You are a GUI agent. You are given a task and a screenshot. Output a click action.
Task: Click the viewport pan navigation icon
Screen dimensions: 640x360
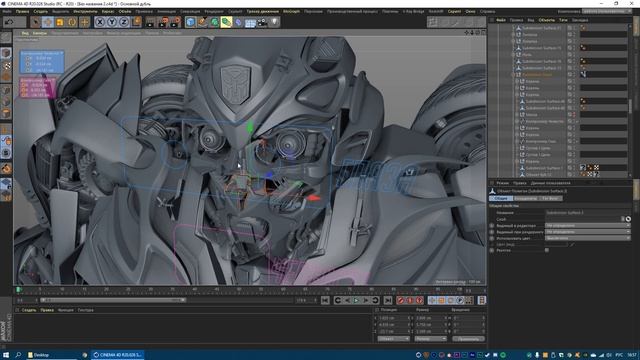tap(467, 33)
